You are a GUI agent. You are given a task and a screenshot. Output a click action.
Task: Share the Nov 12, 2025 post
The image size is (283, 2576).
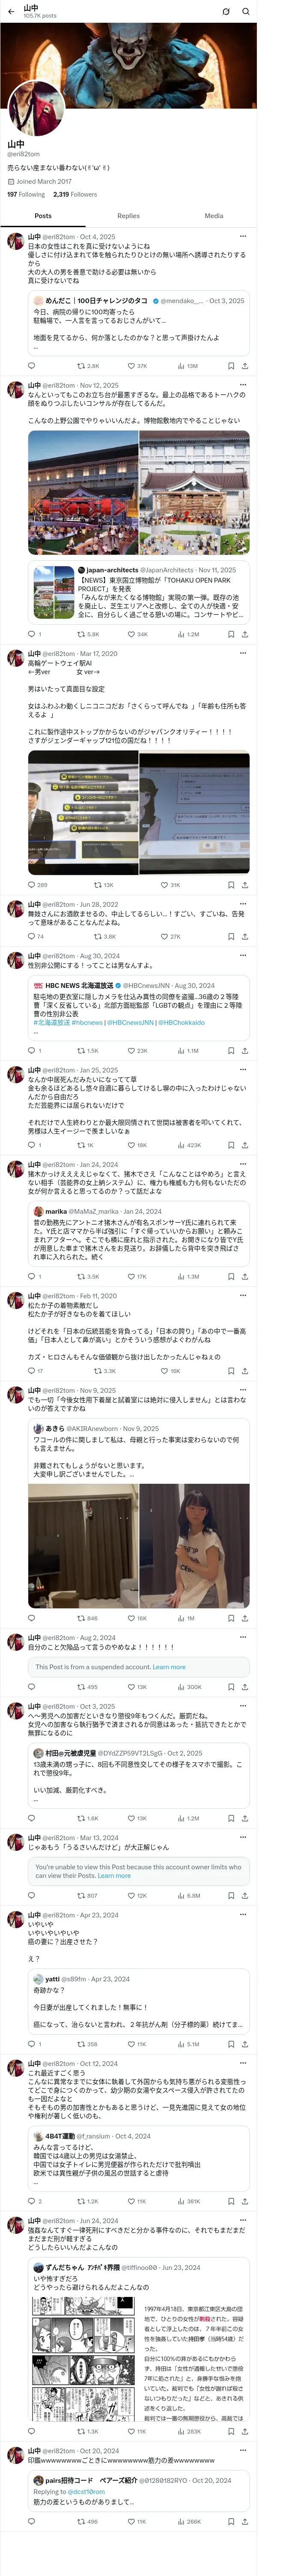244,634
